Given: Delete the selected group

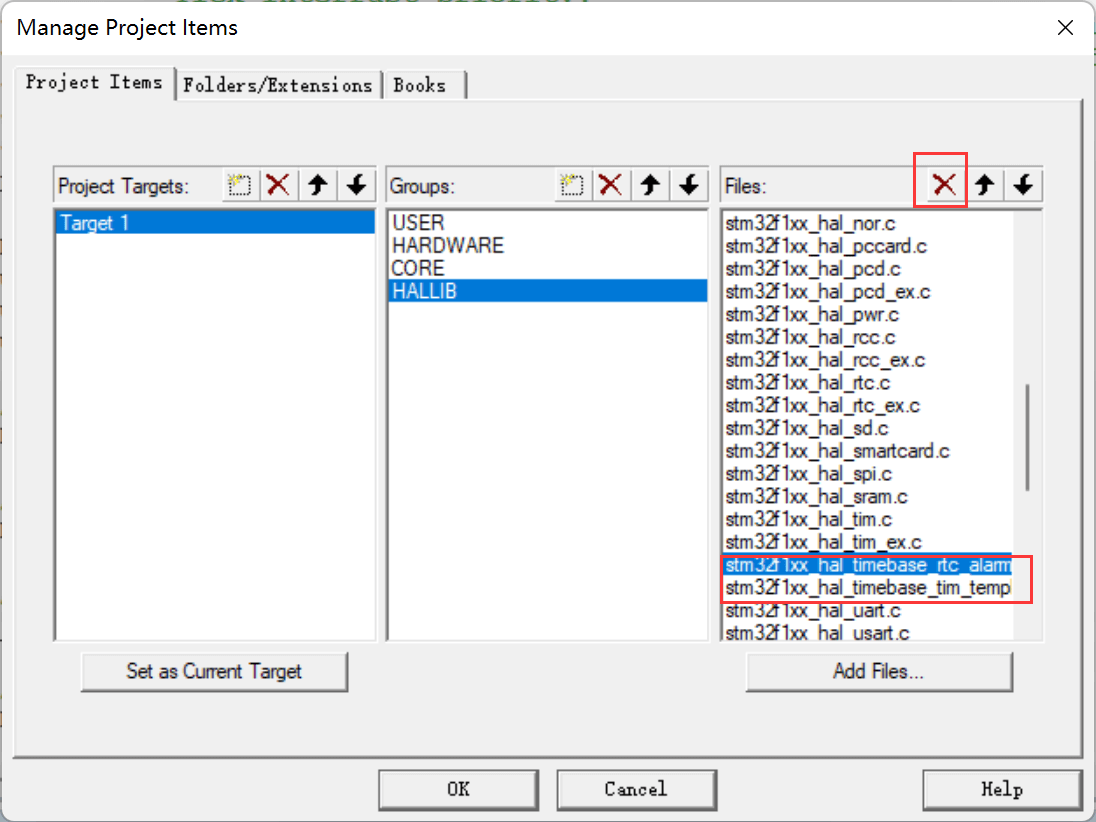Looking at the screenshot, I should (610, 185).
